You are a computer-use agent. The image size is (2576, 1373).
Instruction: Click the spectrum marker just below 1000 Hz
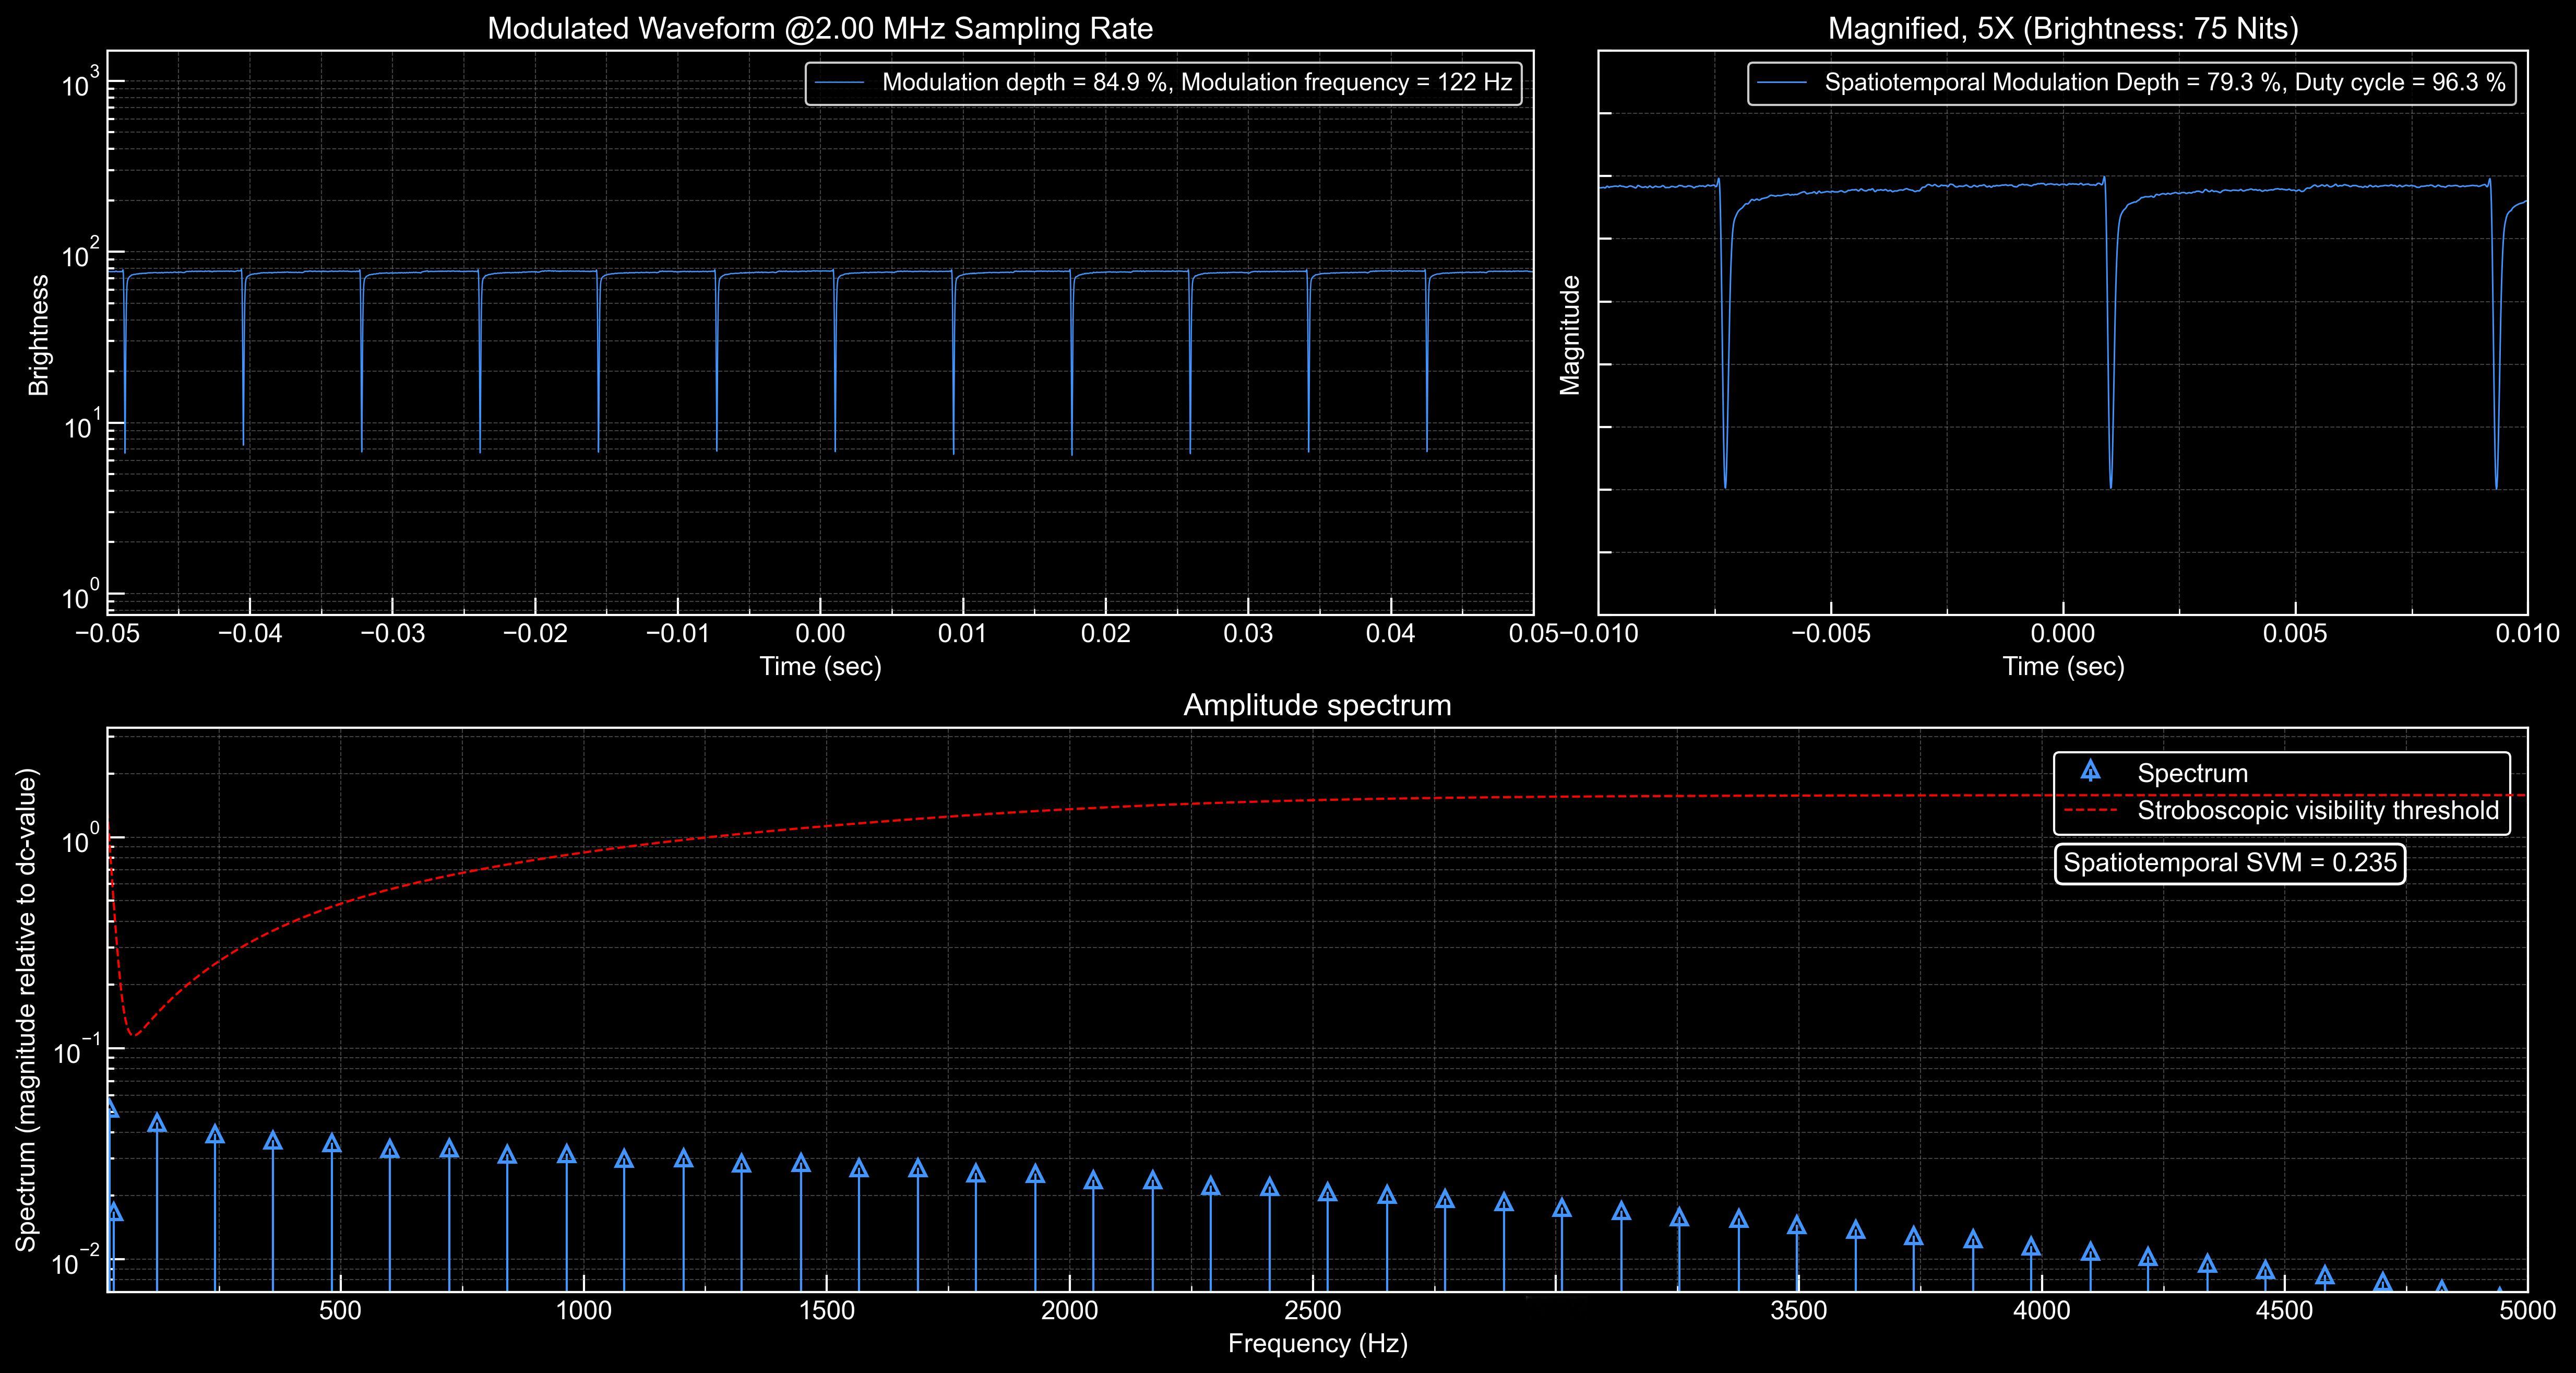coord(566,1154)
